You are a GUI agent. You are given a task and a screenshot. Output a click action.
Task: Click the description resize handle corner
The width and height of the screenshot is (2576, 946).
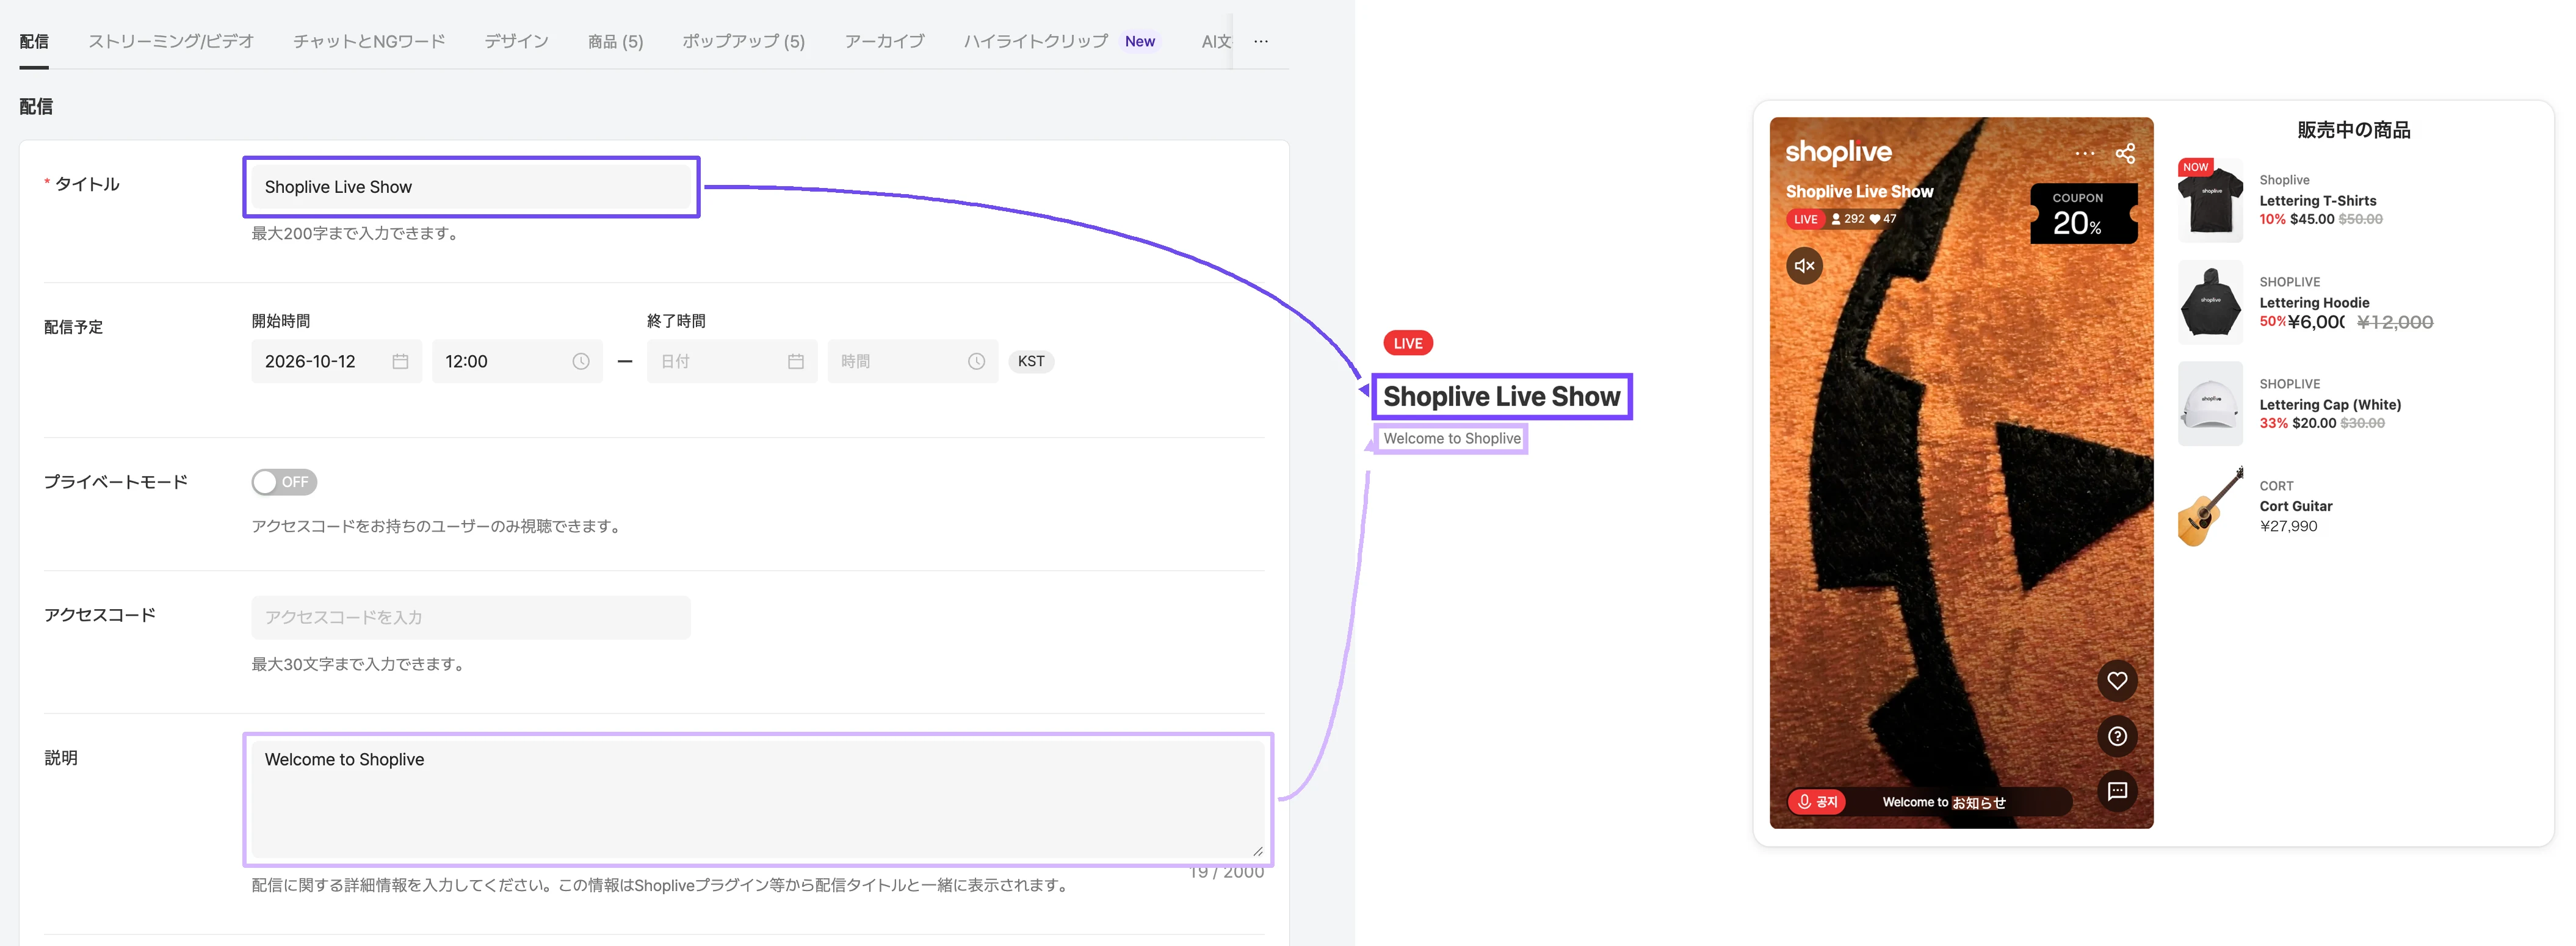click(x=1257, y=851)
